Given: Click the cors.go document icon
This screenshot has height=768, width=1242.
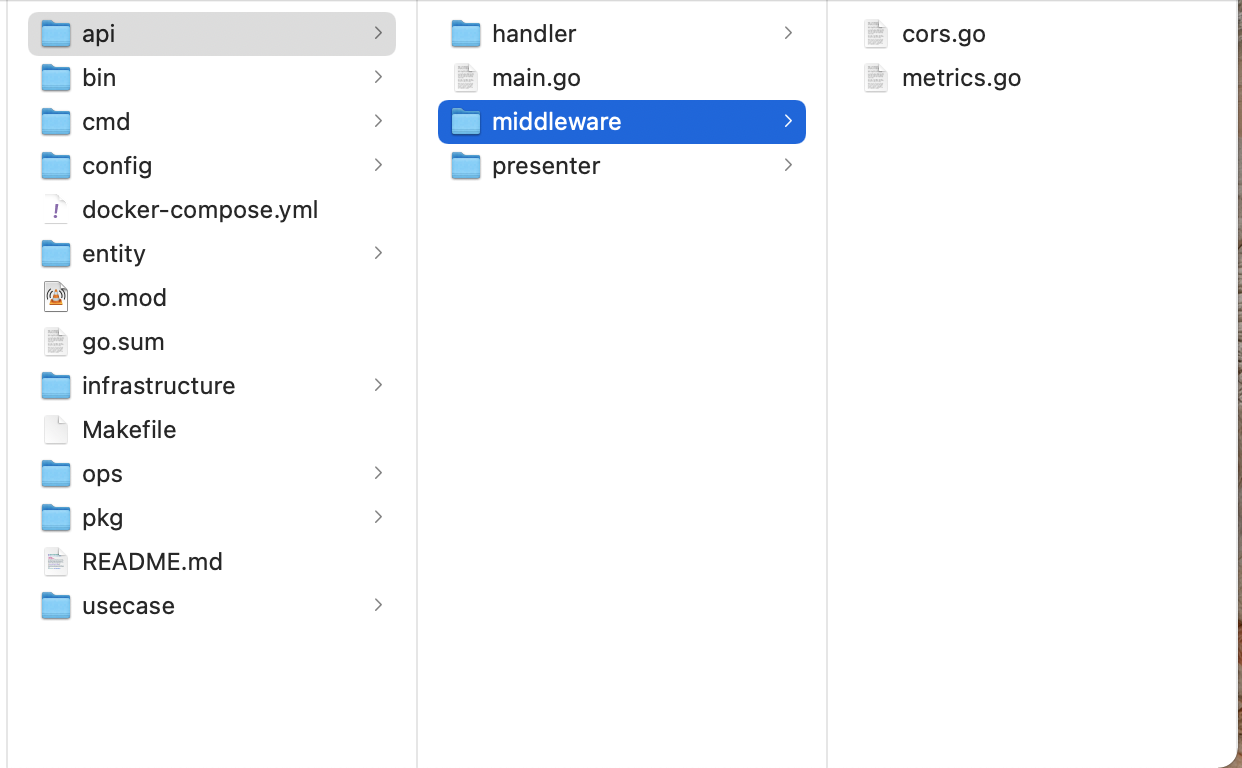Looking at the screenshot, I should (876, 34).
